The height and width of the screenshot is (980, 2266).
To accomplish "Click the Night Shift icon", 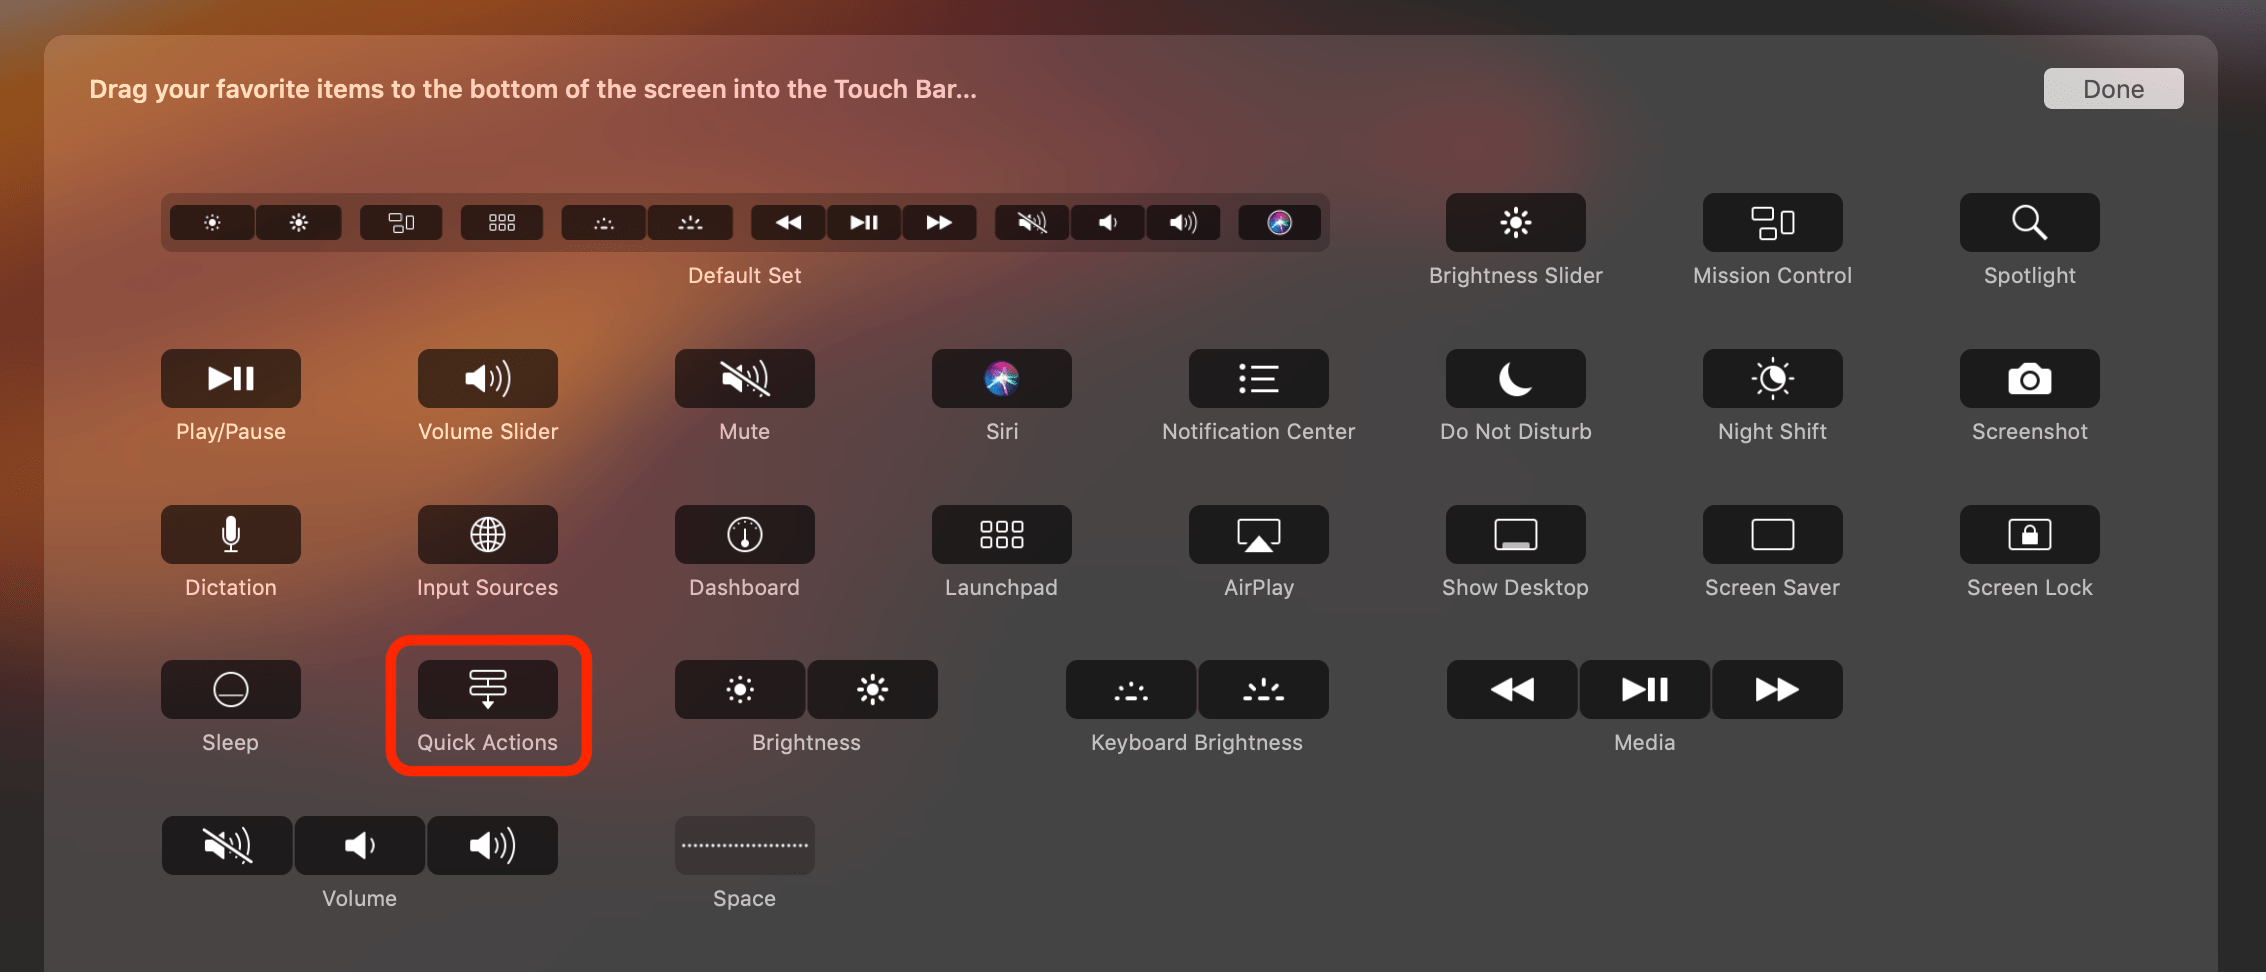I will [x=1771, y=378].
